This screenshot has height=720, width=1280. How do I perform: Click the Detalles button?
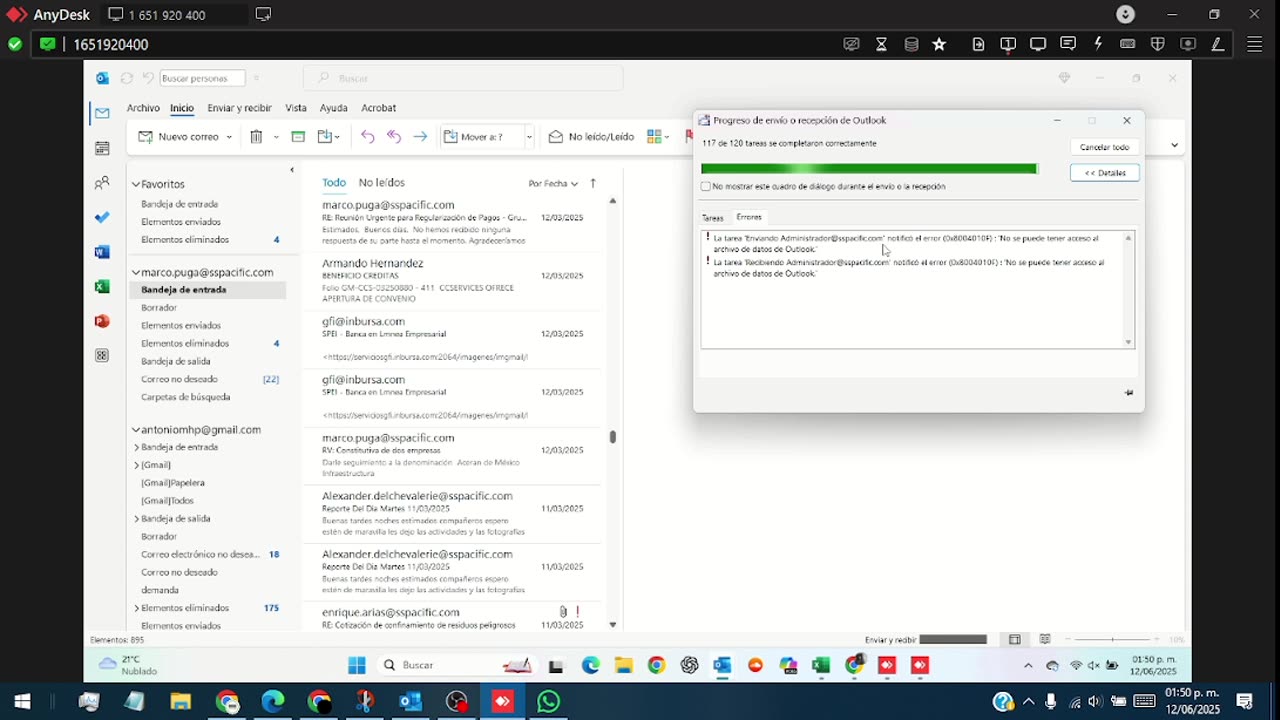click(1105, 173)
